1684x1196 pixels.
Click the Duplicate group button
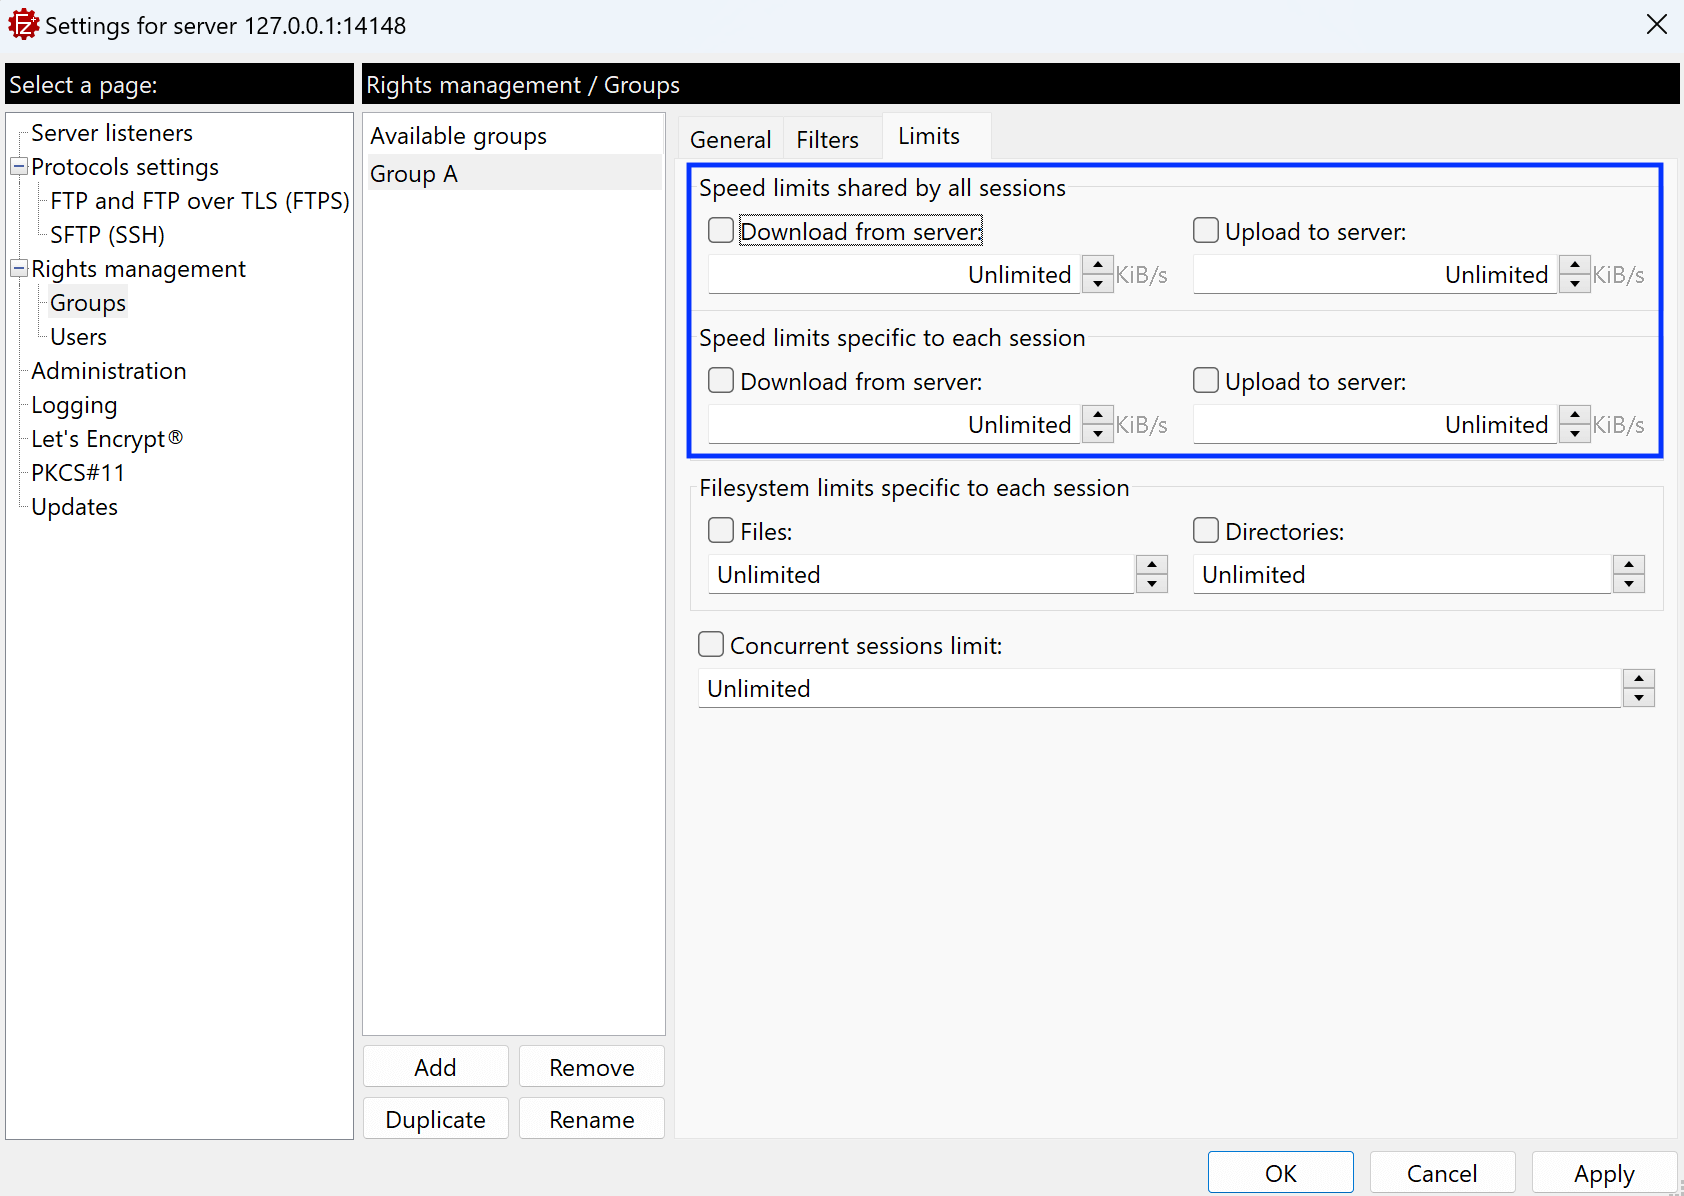435,1119
